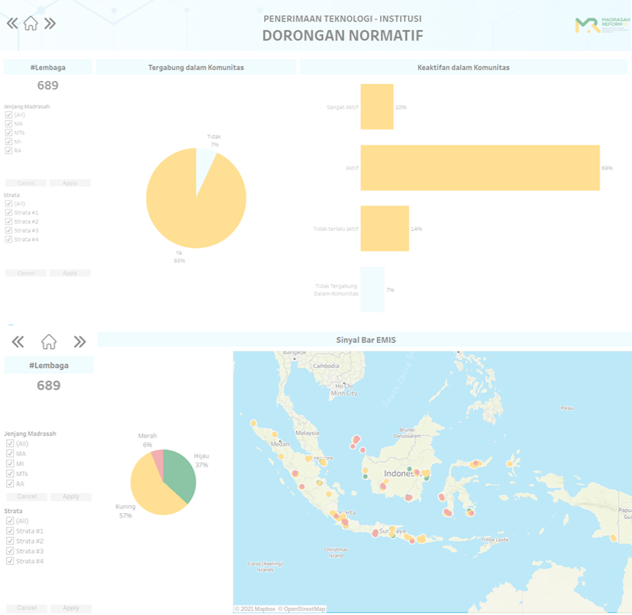Cancel Jenjang Madrasah filter in Sinyal Bar EMIS dashboard
632x615 pixels.
coord(27,496)
